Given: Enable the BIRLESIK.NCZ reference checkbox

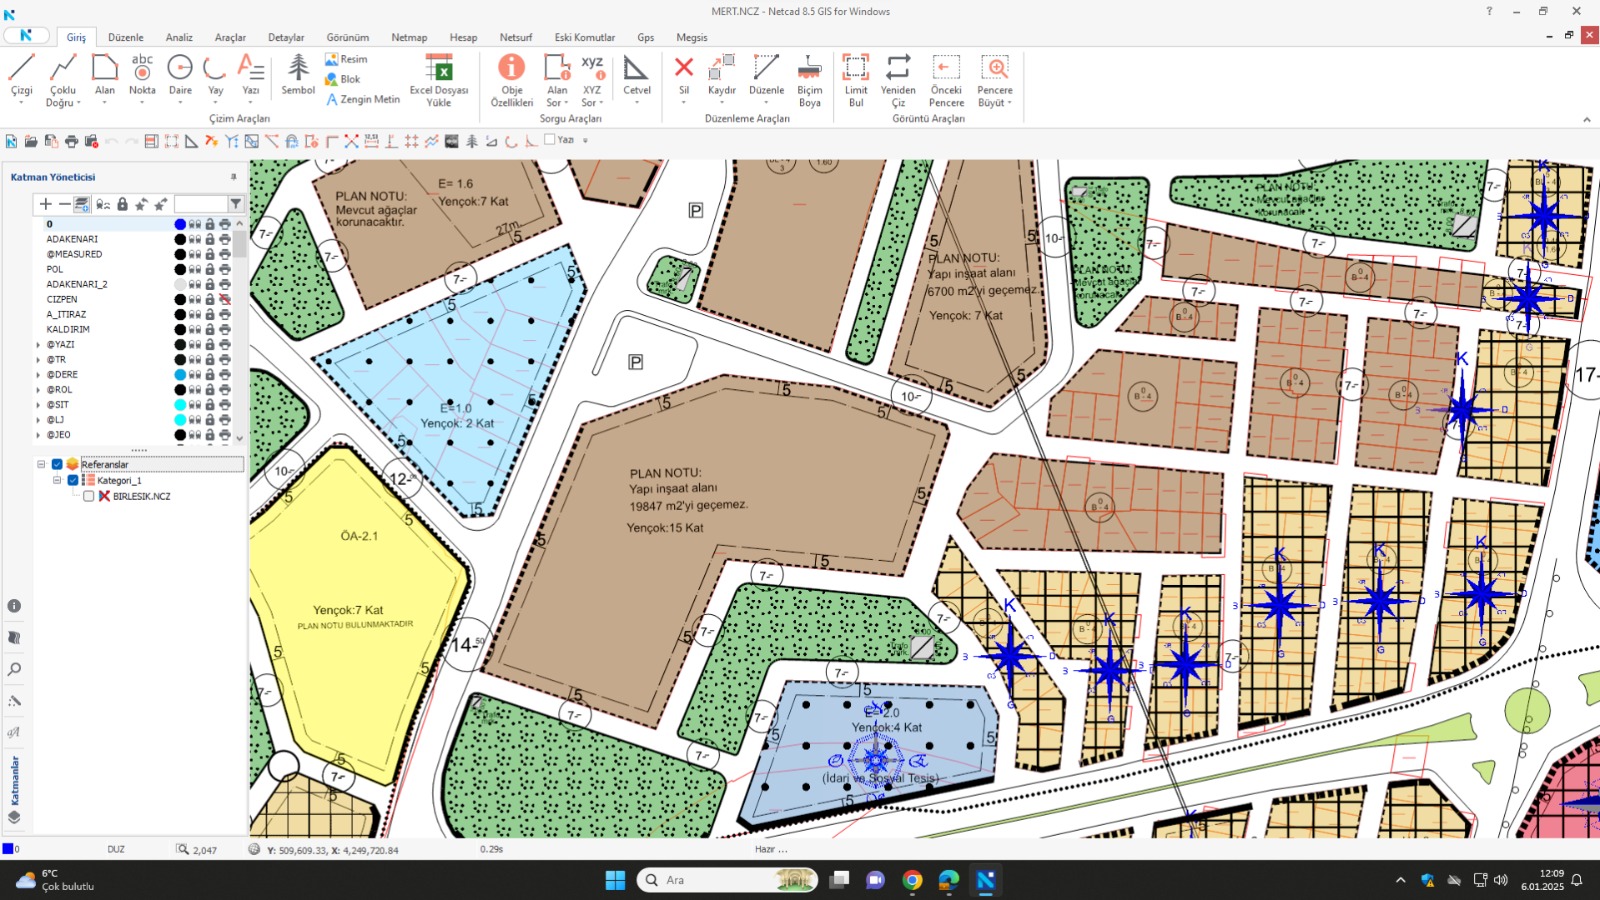Looking at the screenshot, I should pos(89,496).
